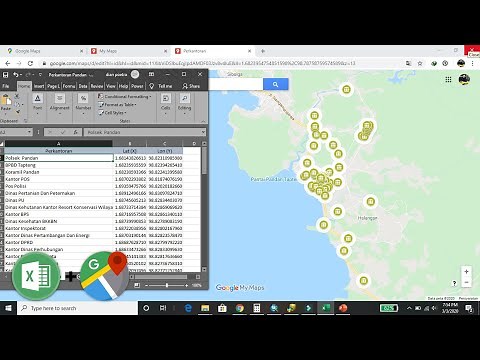
Task: Switch to the Insert ribbon tab
Action: (x=39, y=86)
